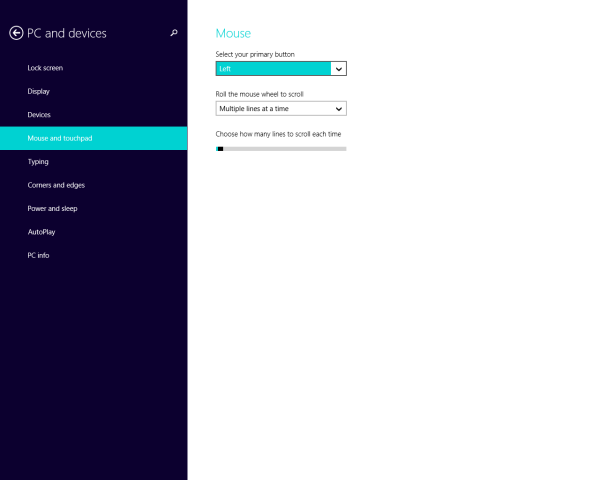Viewport: 600px width, 480px height.
Task: Click the PC and devices title
Action: pyautogui.click(x=67, y=33)
